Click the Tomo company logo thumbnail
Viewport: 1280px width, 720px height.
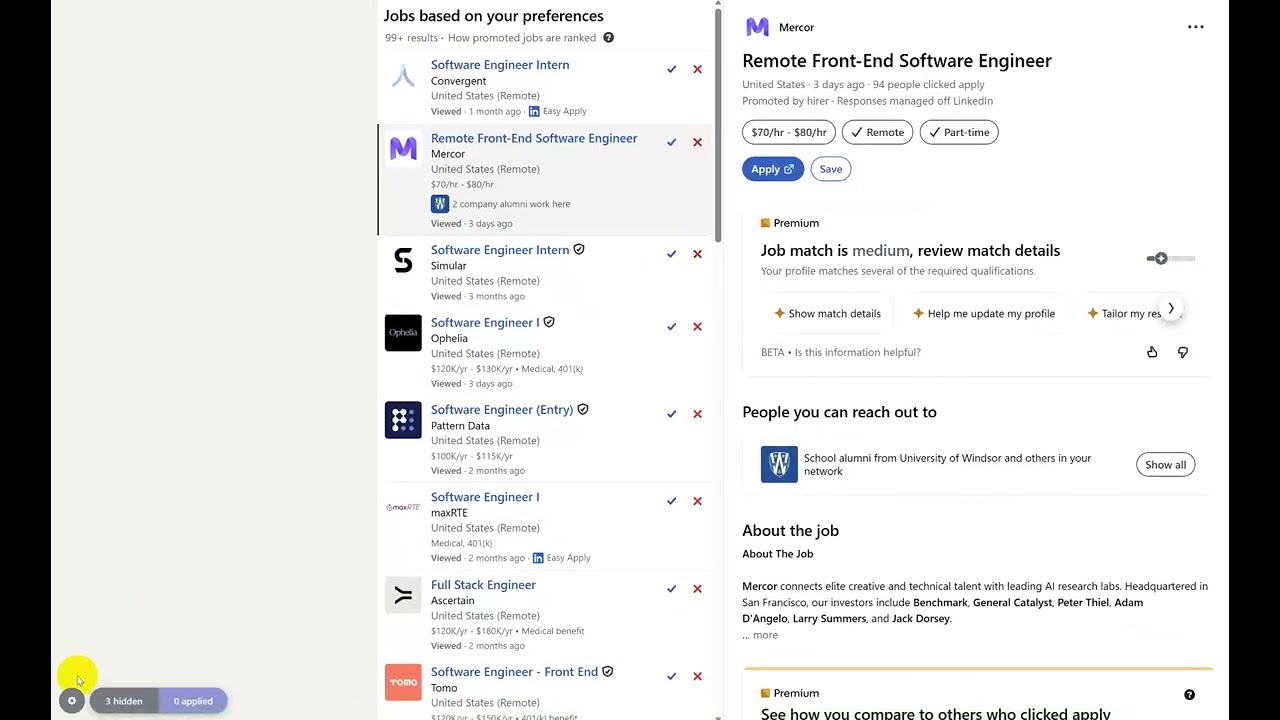click(x=403, y=681)
